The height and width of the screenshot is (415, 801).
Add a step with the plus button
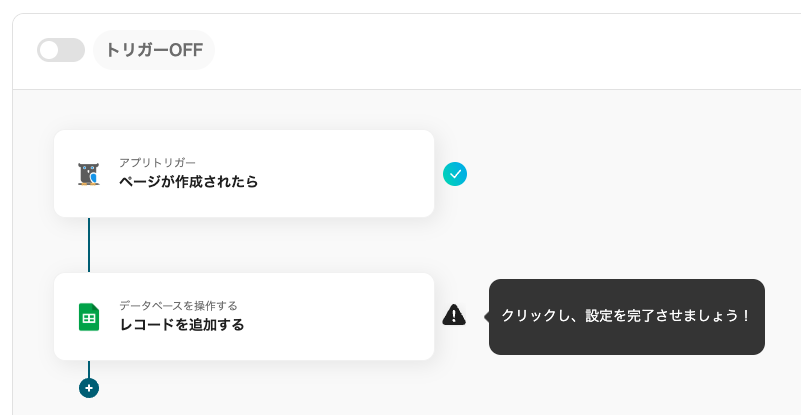point(89,387)
